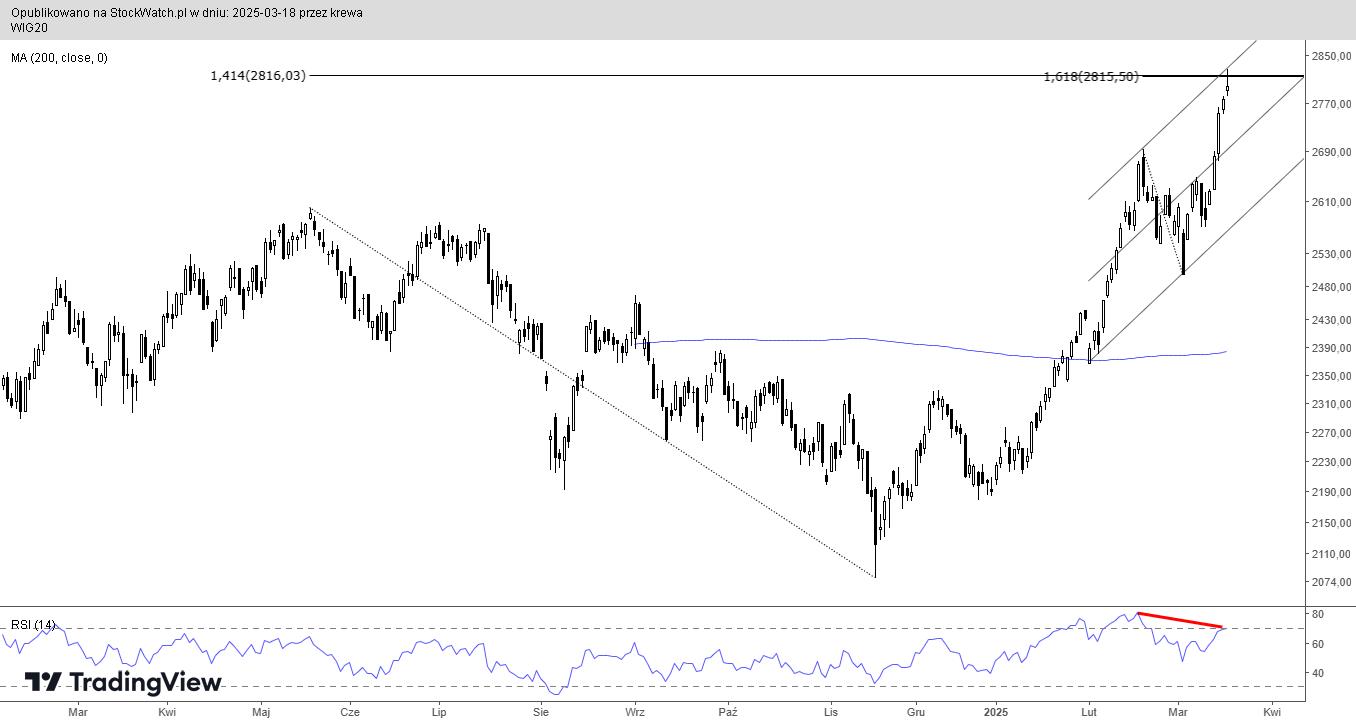This screenshot has height=720, width=1356.
Task: Click the price axis value 2690,00
Action: (1332, 152)
